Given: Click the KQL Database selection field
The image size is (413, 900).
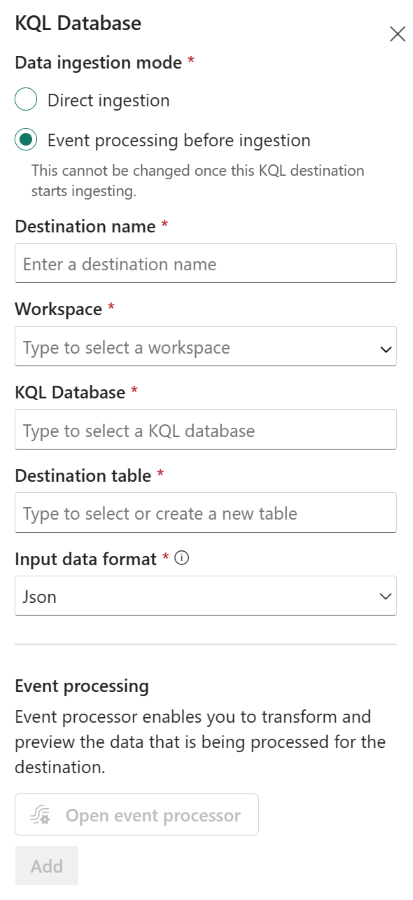Looking at the screenshot, I should (205, 430).
